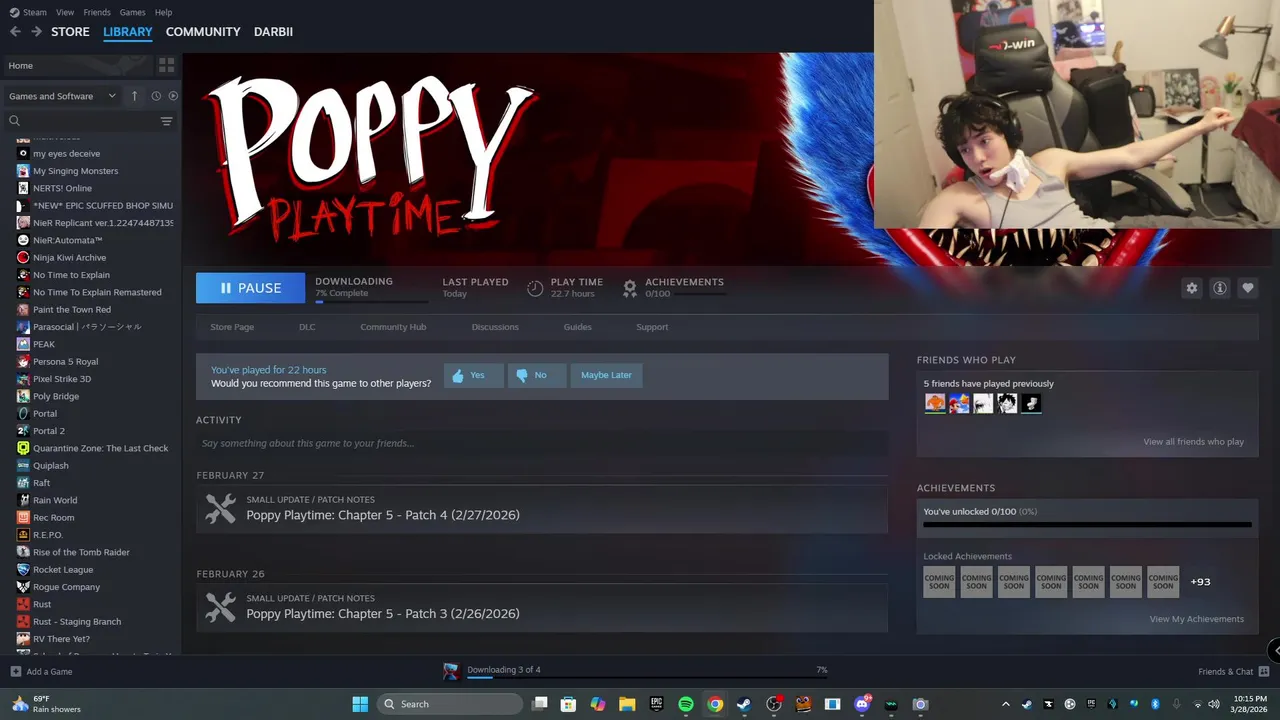Click the ready-to-play filter icon

(173, 96)
